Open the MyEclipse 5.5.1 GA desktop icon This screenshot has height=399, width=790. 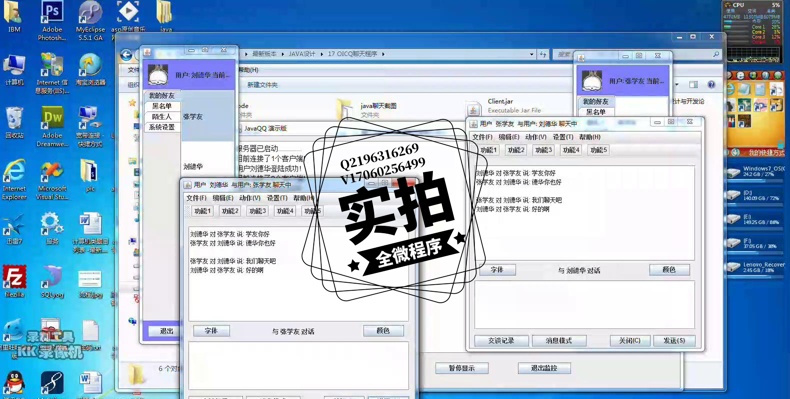tap(90, 20)
